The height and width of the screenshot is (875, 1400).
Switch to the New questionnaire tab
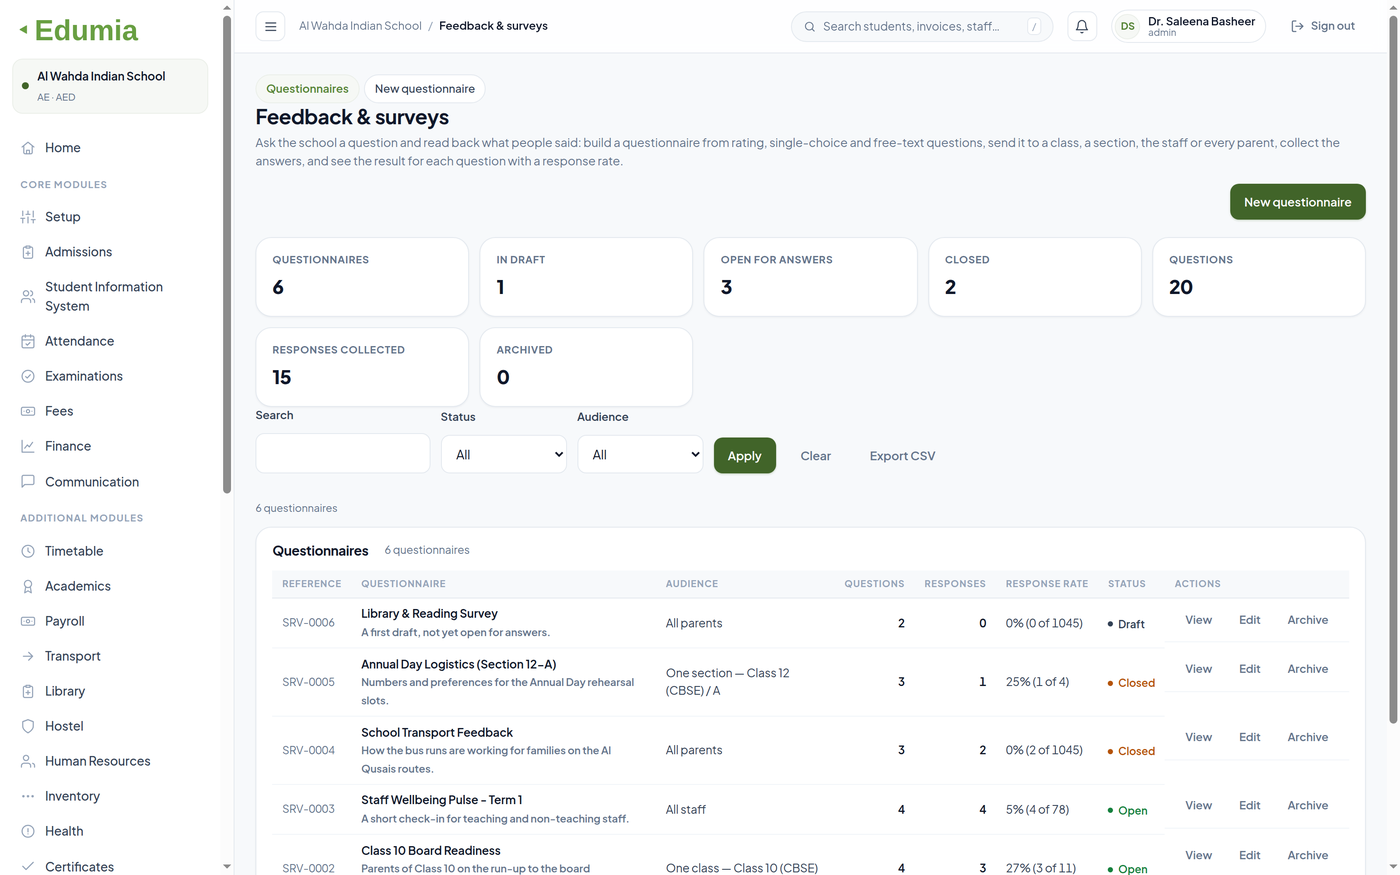pos(425,89)
